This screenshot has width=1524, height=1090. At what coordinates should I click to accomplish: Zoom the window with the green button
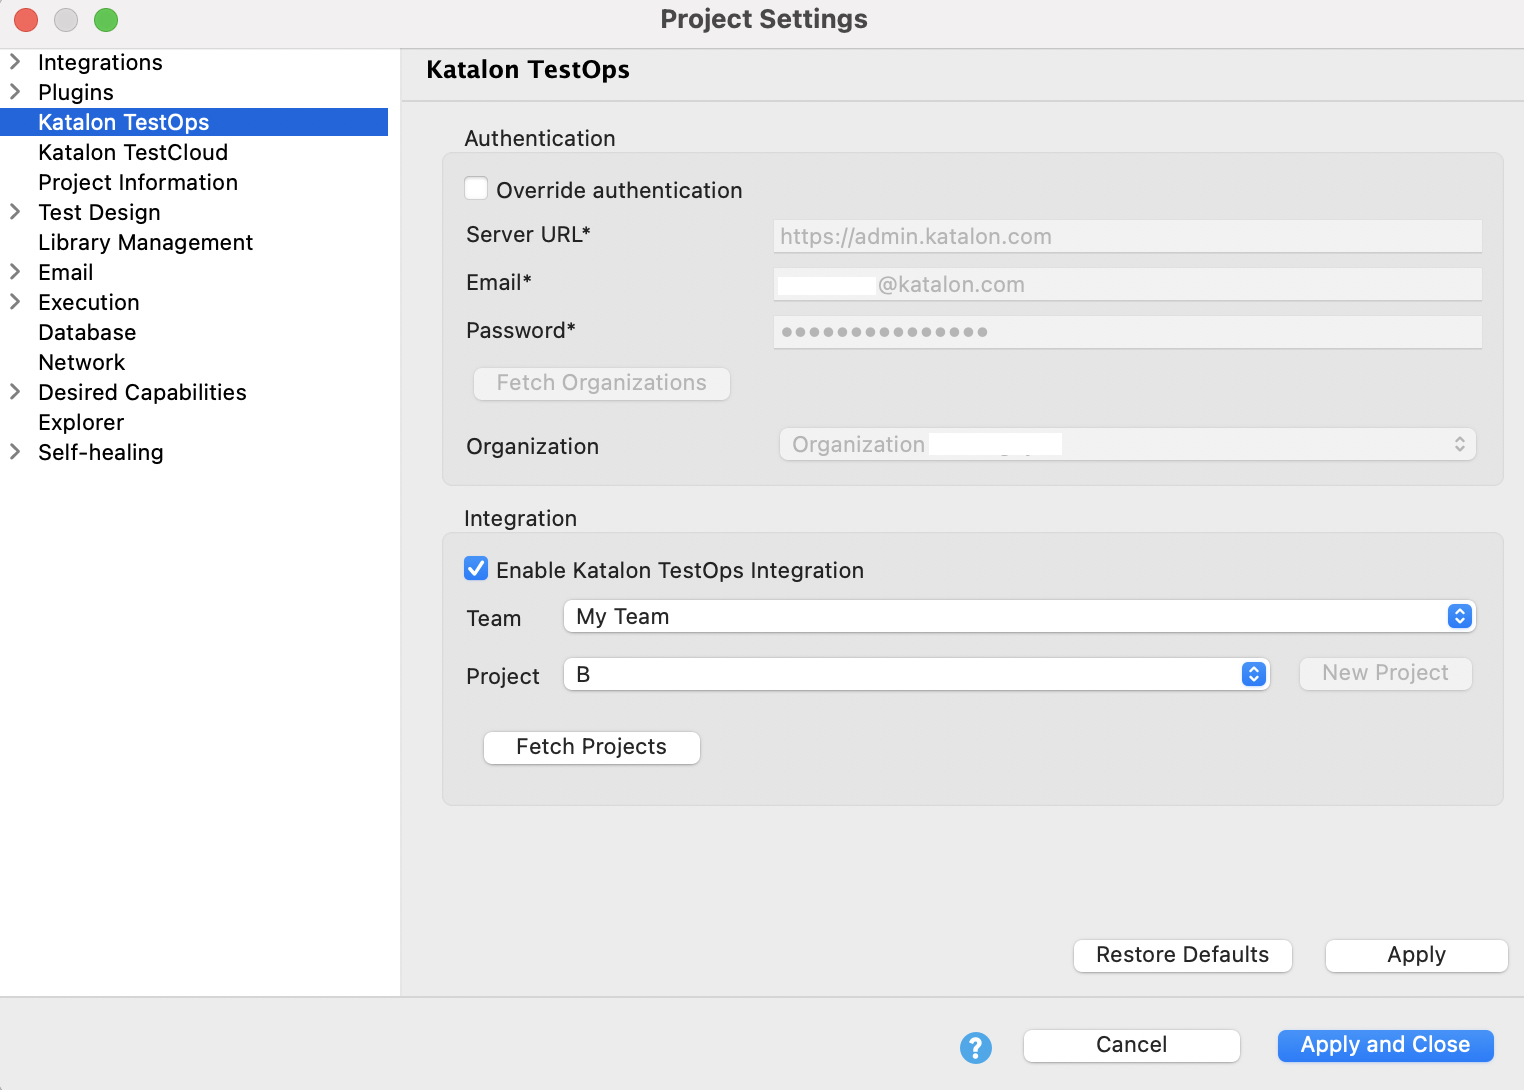(x=106, y=19)
